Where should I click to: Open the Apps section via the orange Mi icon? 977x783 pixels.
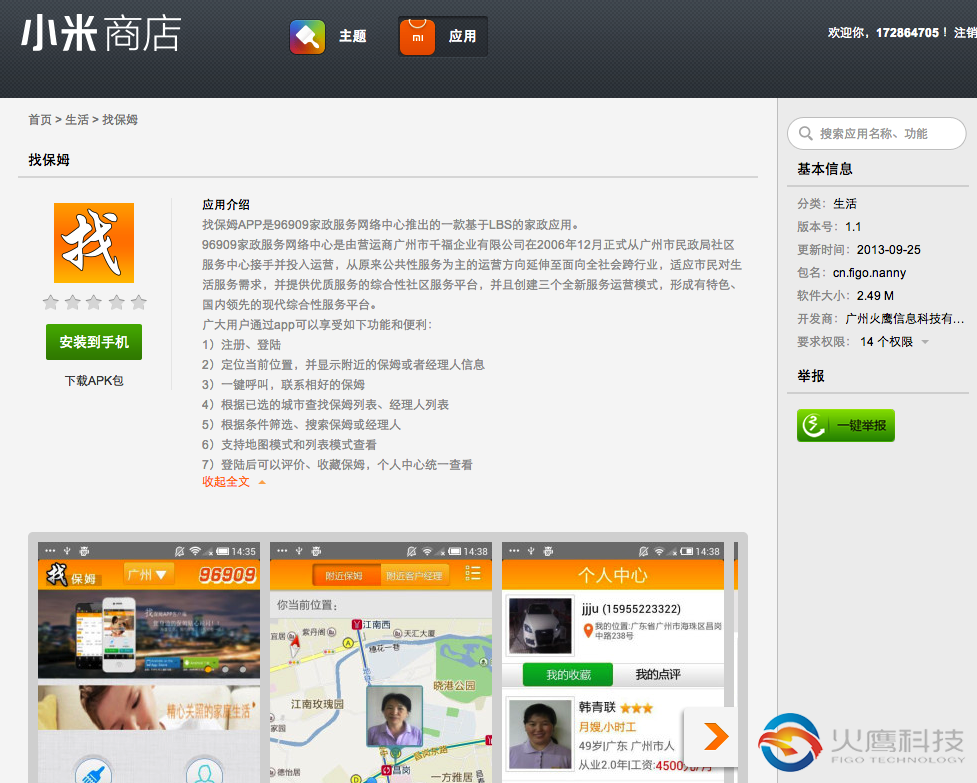point(417,36)
